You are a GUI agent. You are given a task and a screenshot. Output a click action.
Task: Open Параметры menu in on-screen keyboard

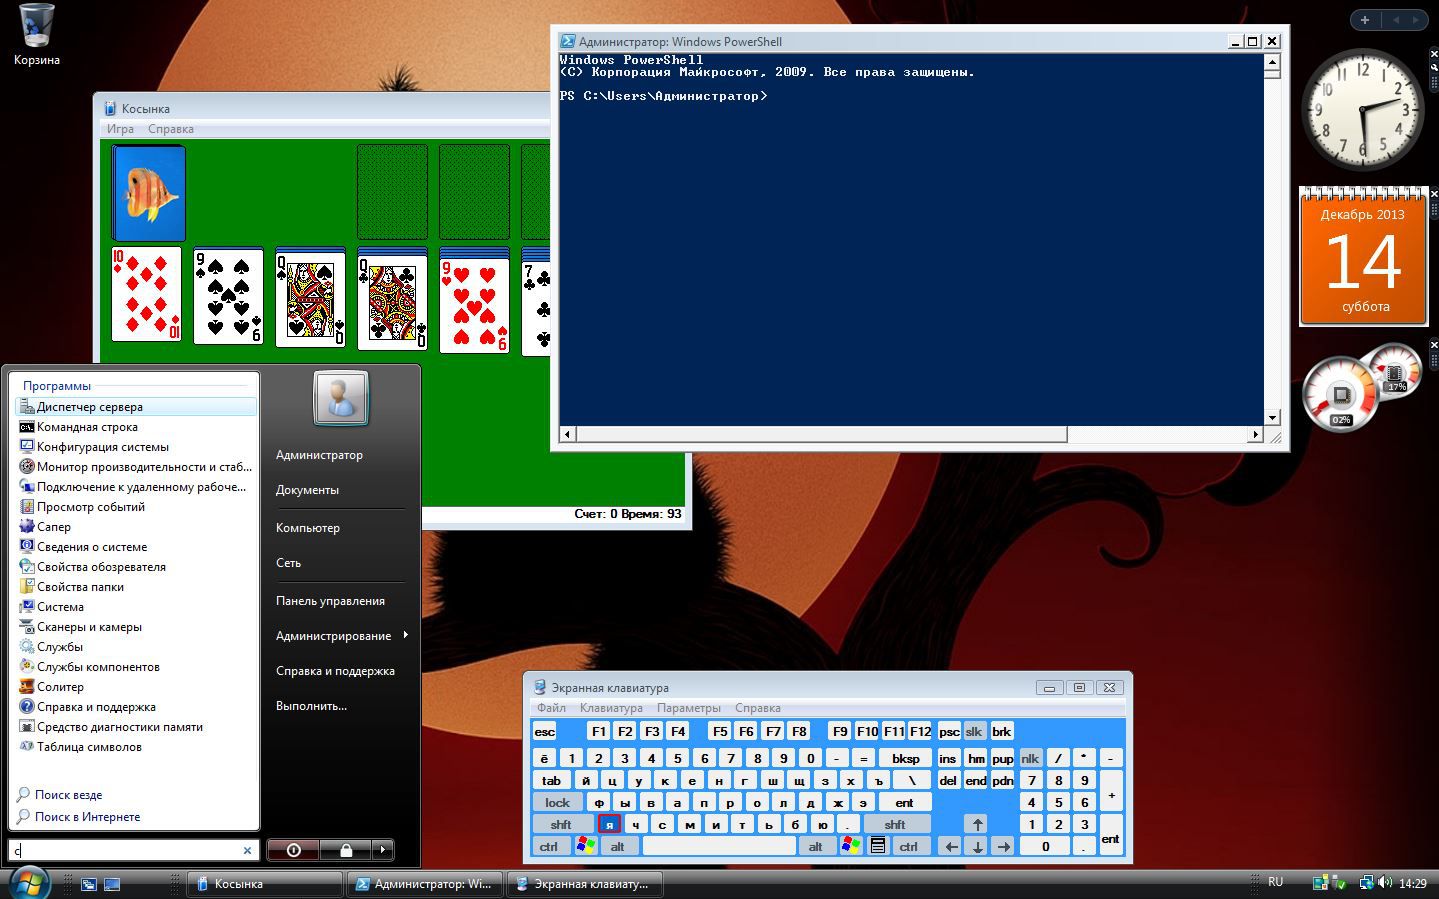pyautogui.click(x=689, y=708)
